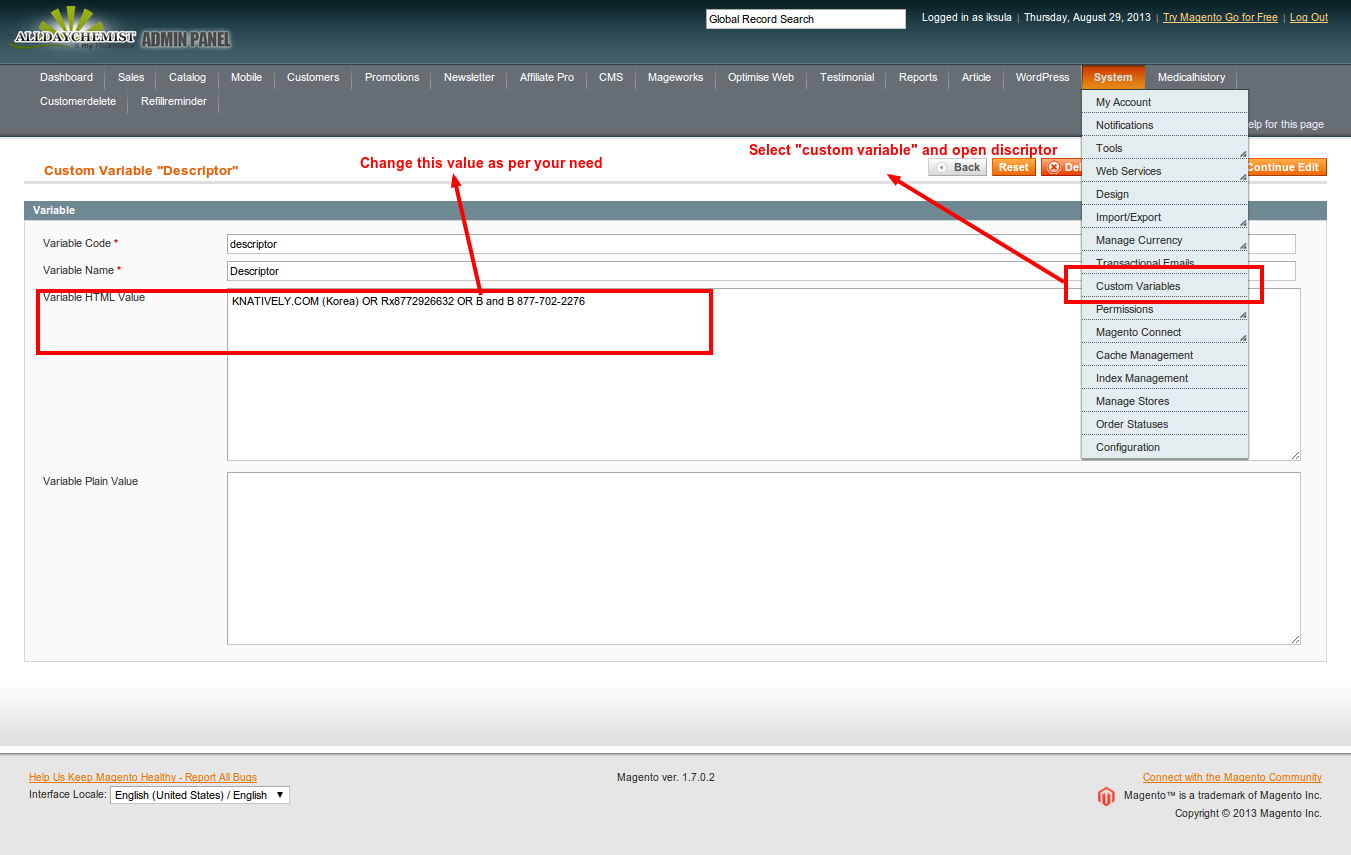The height and width of the screenshot is (855, 1351).
Task: Expand the Permissions submenu
Action: (1164, 309)
